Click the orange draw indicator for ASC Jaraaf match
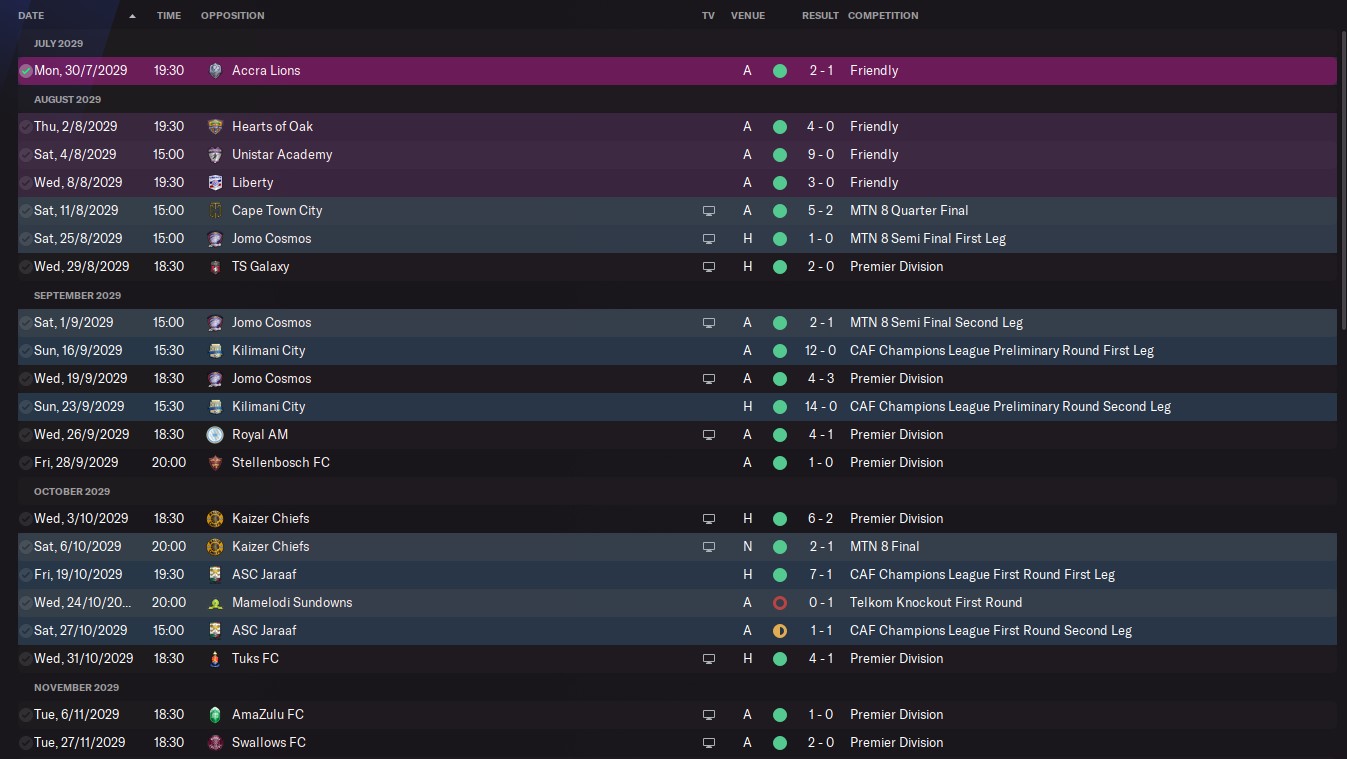 click(x=780, y=630)
